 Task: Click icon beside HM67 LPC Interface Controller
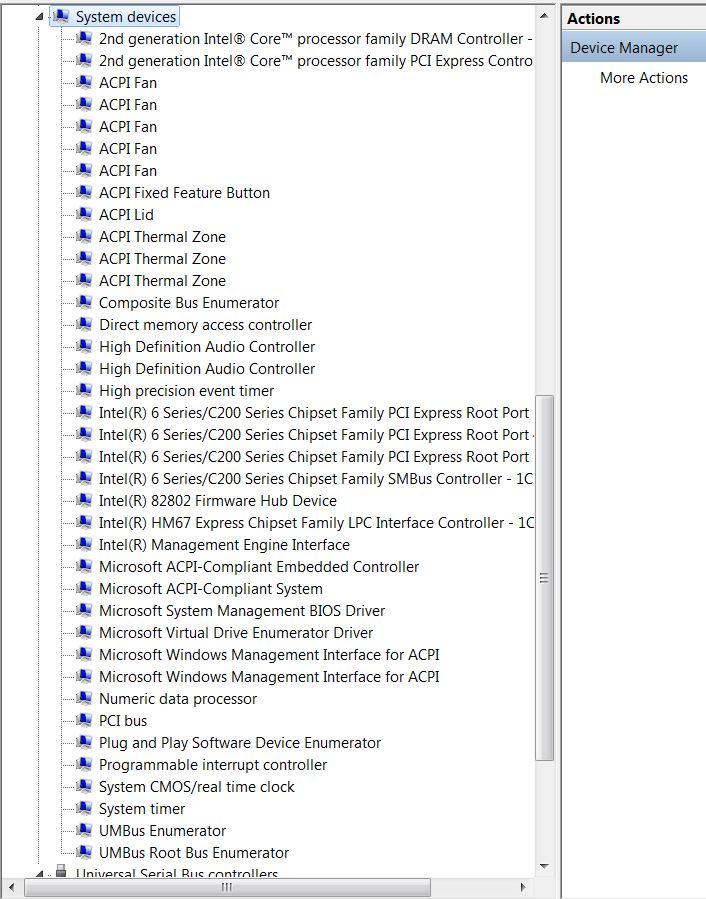point(84,522)
